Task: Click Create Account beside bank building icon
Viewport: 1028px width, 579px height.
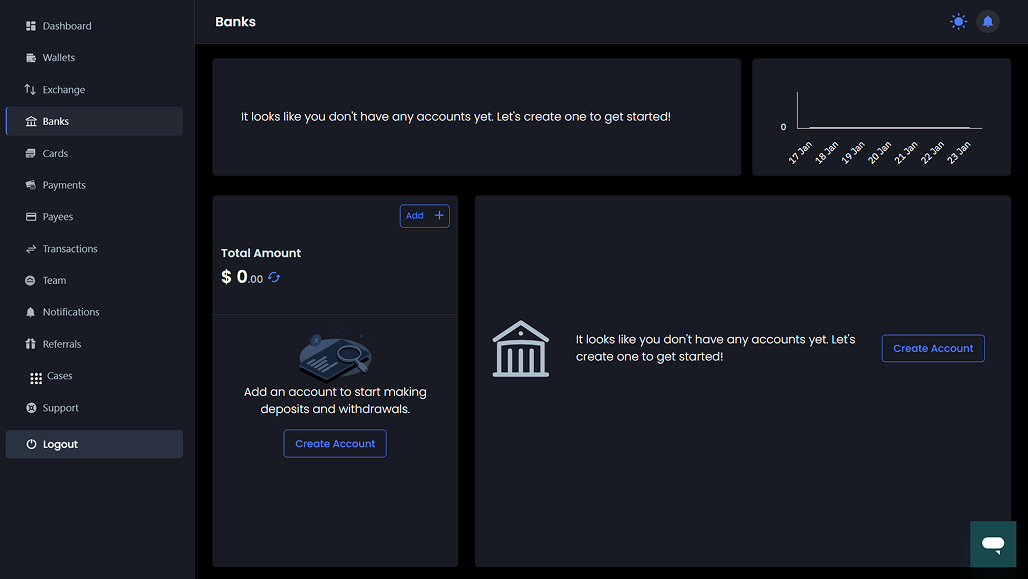Action: (933, 348)
